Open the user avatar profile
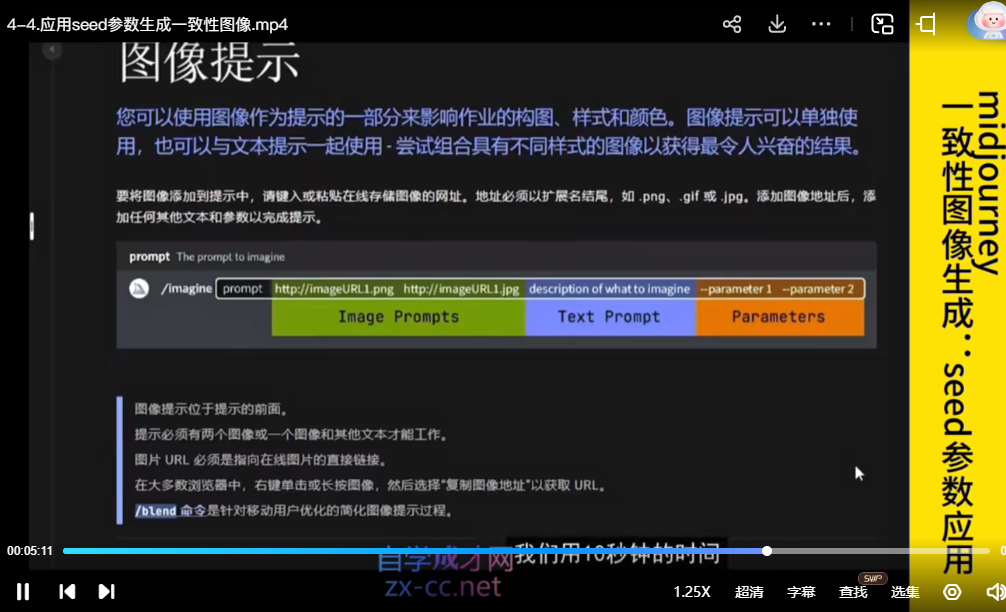Image resolution: width=1006 pixels, height=612 pixels. coord(988,21)
